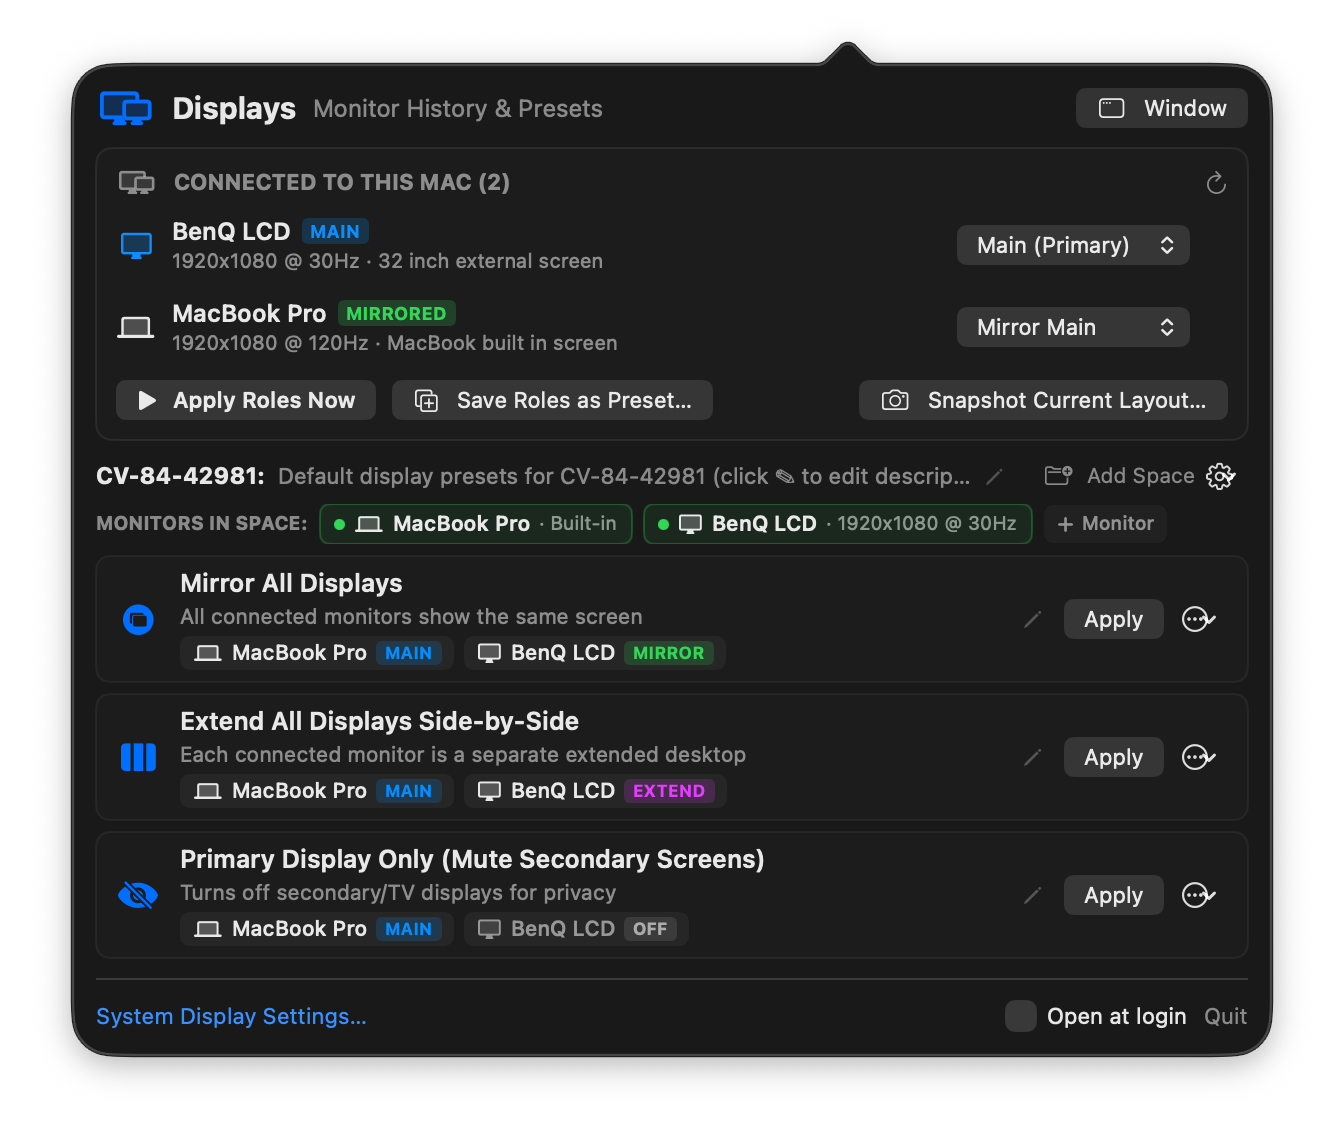The height and width of the screenshot is (1136, 1344).
Task: Open more options for Mirror All Displays
Action: pos(1198,620)
